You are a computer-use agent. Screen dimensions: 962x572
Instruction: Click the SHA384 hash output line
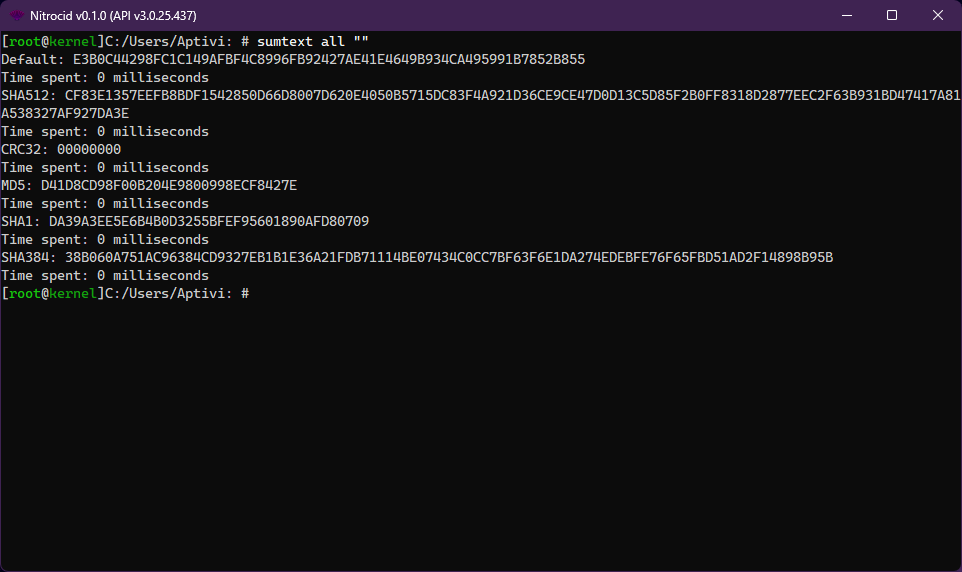click(417, 257)
